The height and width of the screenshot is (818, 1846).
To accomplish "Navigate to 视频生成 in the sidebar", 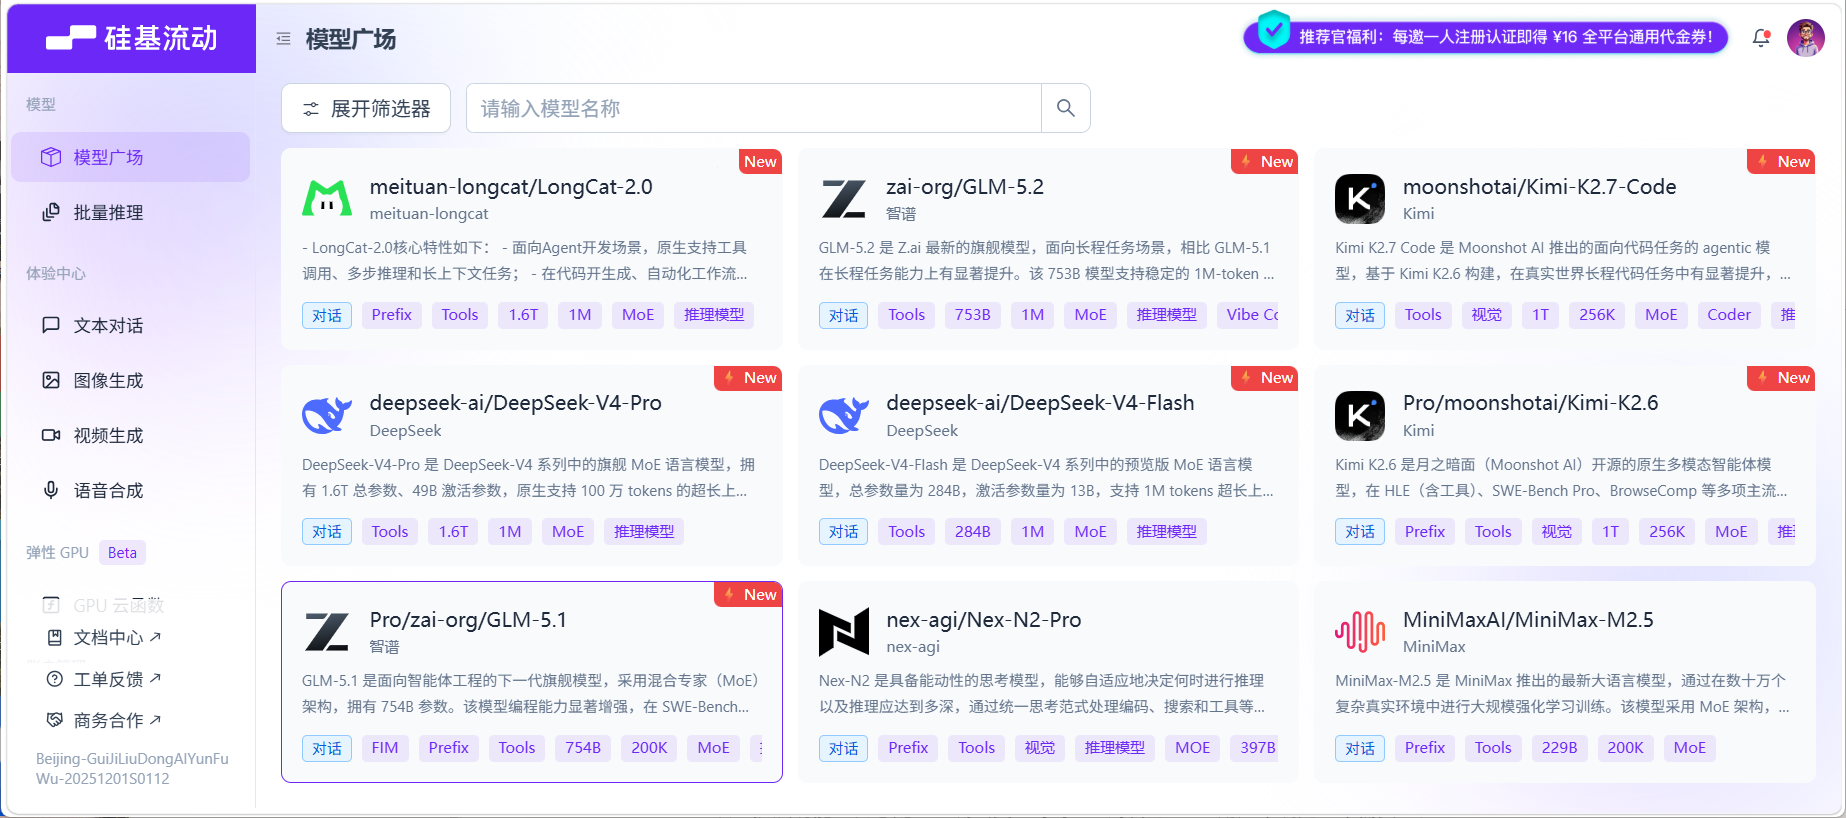I will point(131,435).
